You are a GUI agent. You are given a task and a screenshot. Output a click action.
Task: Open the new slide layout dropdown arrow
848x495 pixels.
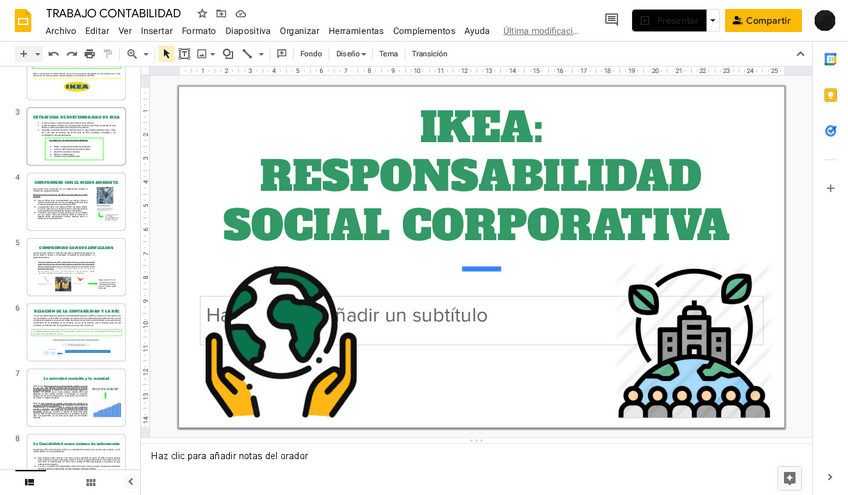[x=38, y=54]
